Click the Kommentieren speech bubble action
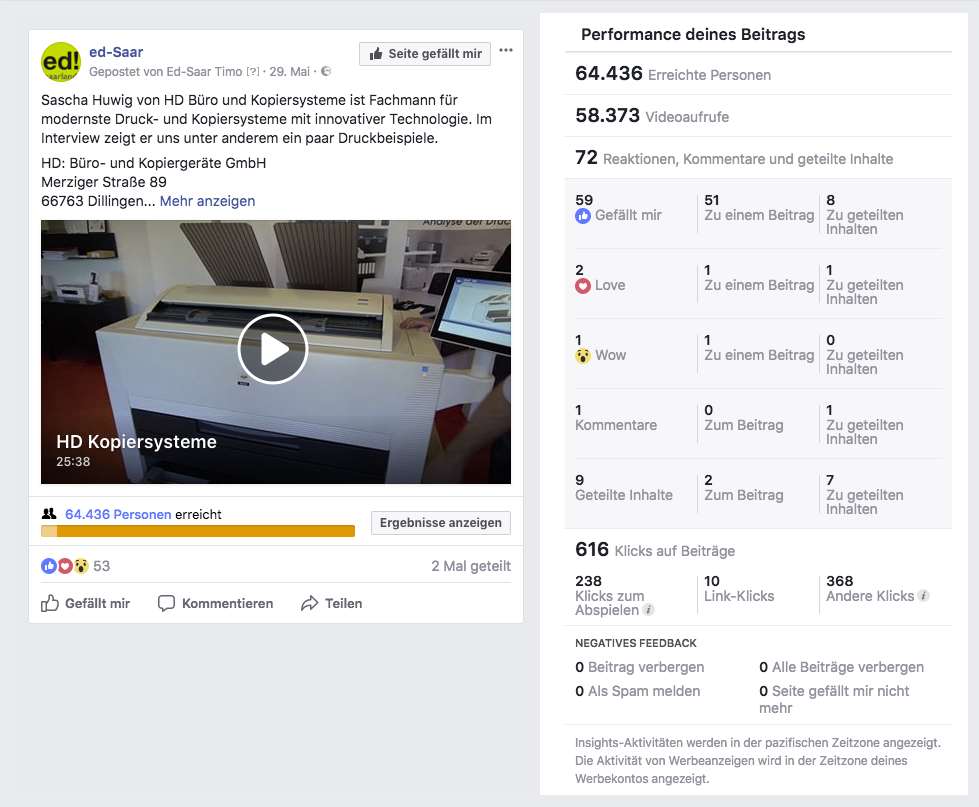Image resolution: width=979 pixels, height=807 pixels. click(x=215, y=604)
